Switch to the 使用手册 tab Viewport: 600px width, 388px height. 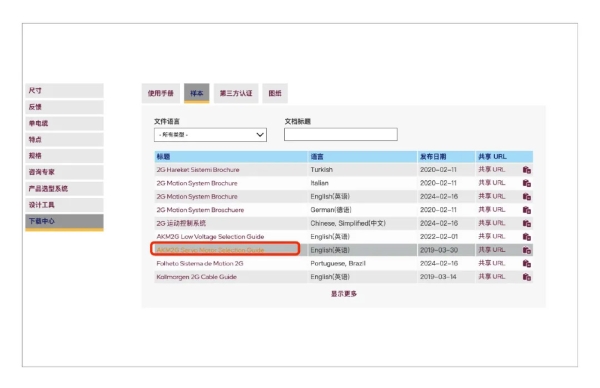pyautogui.click(x=161, y=93)
